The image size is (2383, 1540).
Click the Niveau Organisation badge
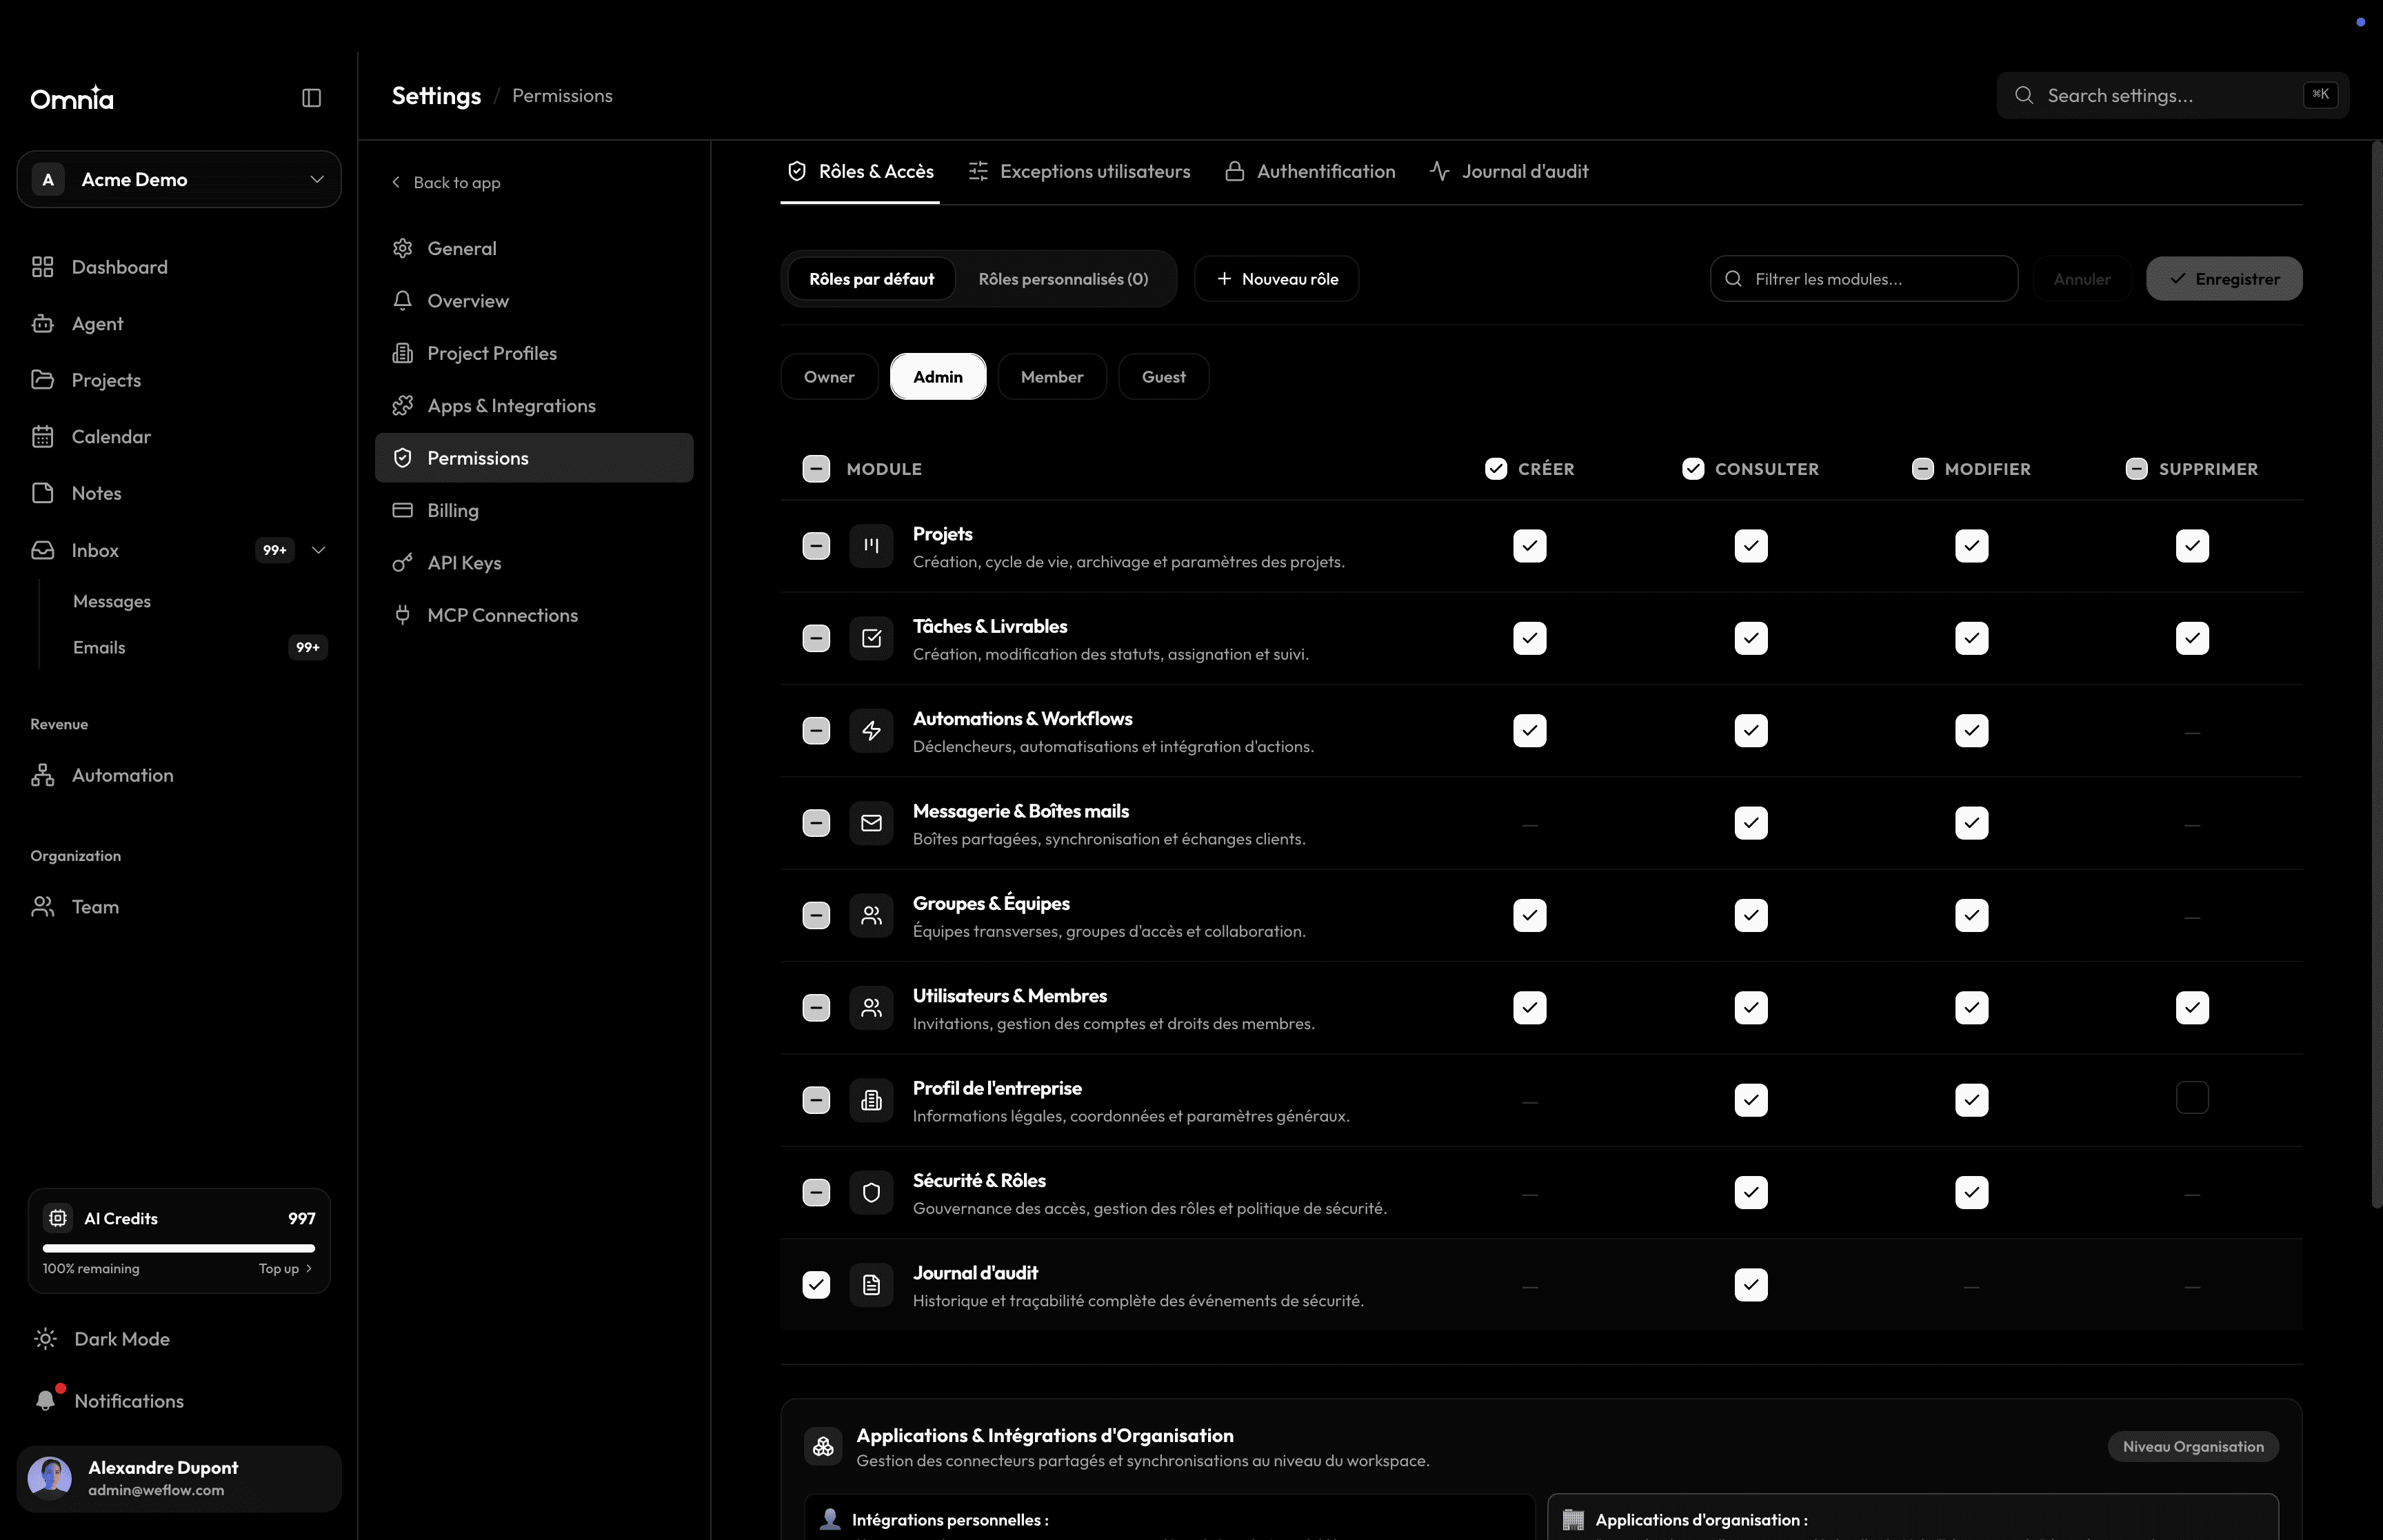coord(2193,1447)
